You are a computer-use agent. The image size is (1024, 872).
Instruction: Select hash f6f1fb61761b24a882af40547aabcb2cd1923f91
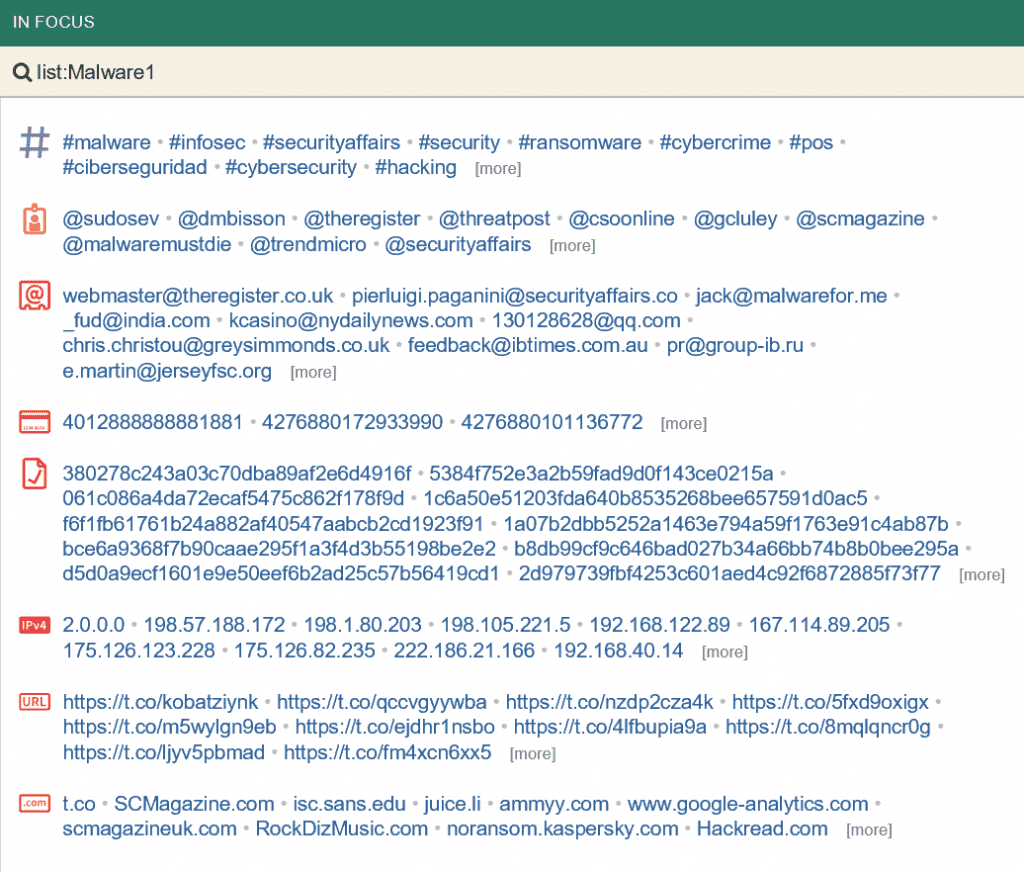point(273,524)
